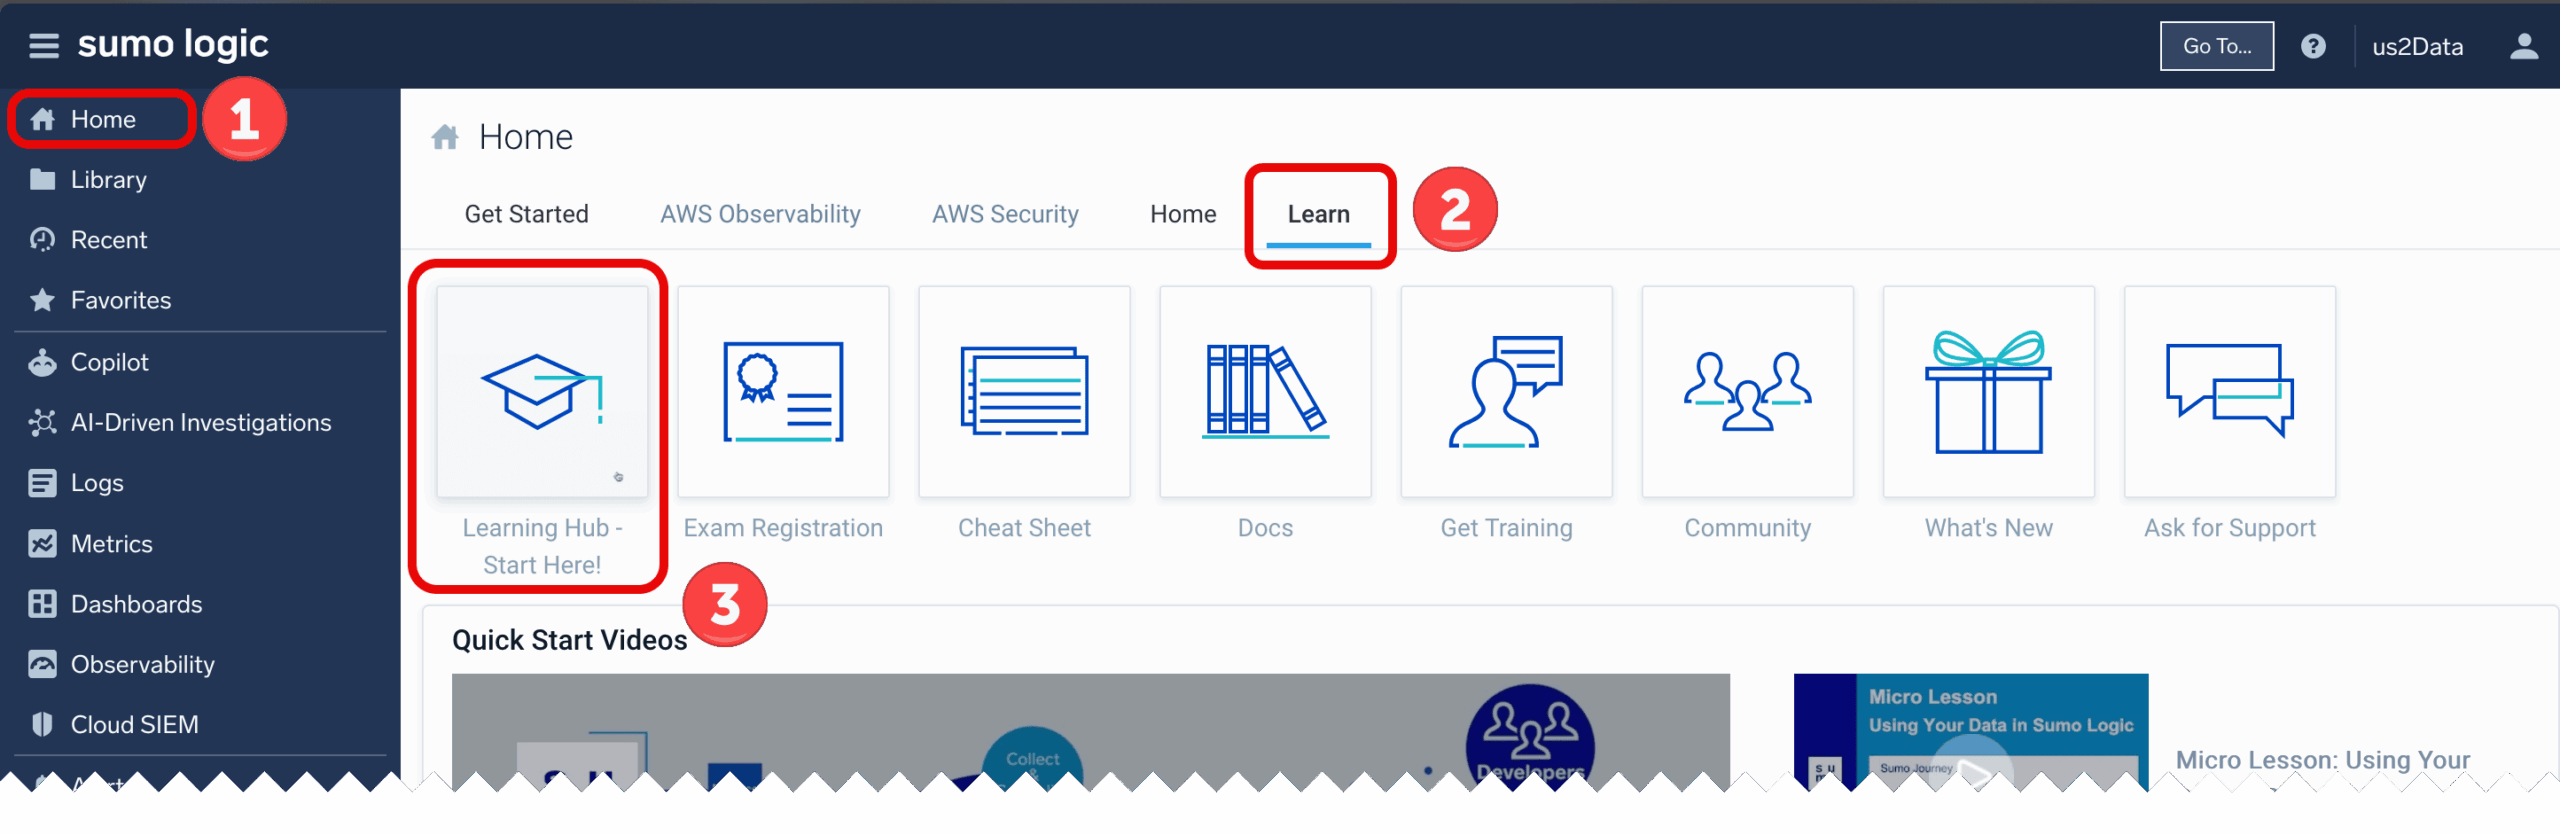Go to Dashboards in the sidebar

(136, 604)
